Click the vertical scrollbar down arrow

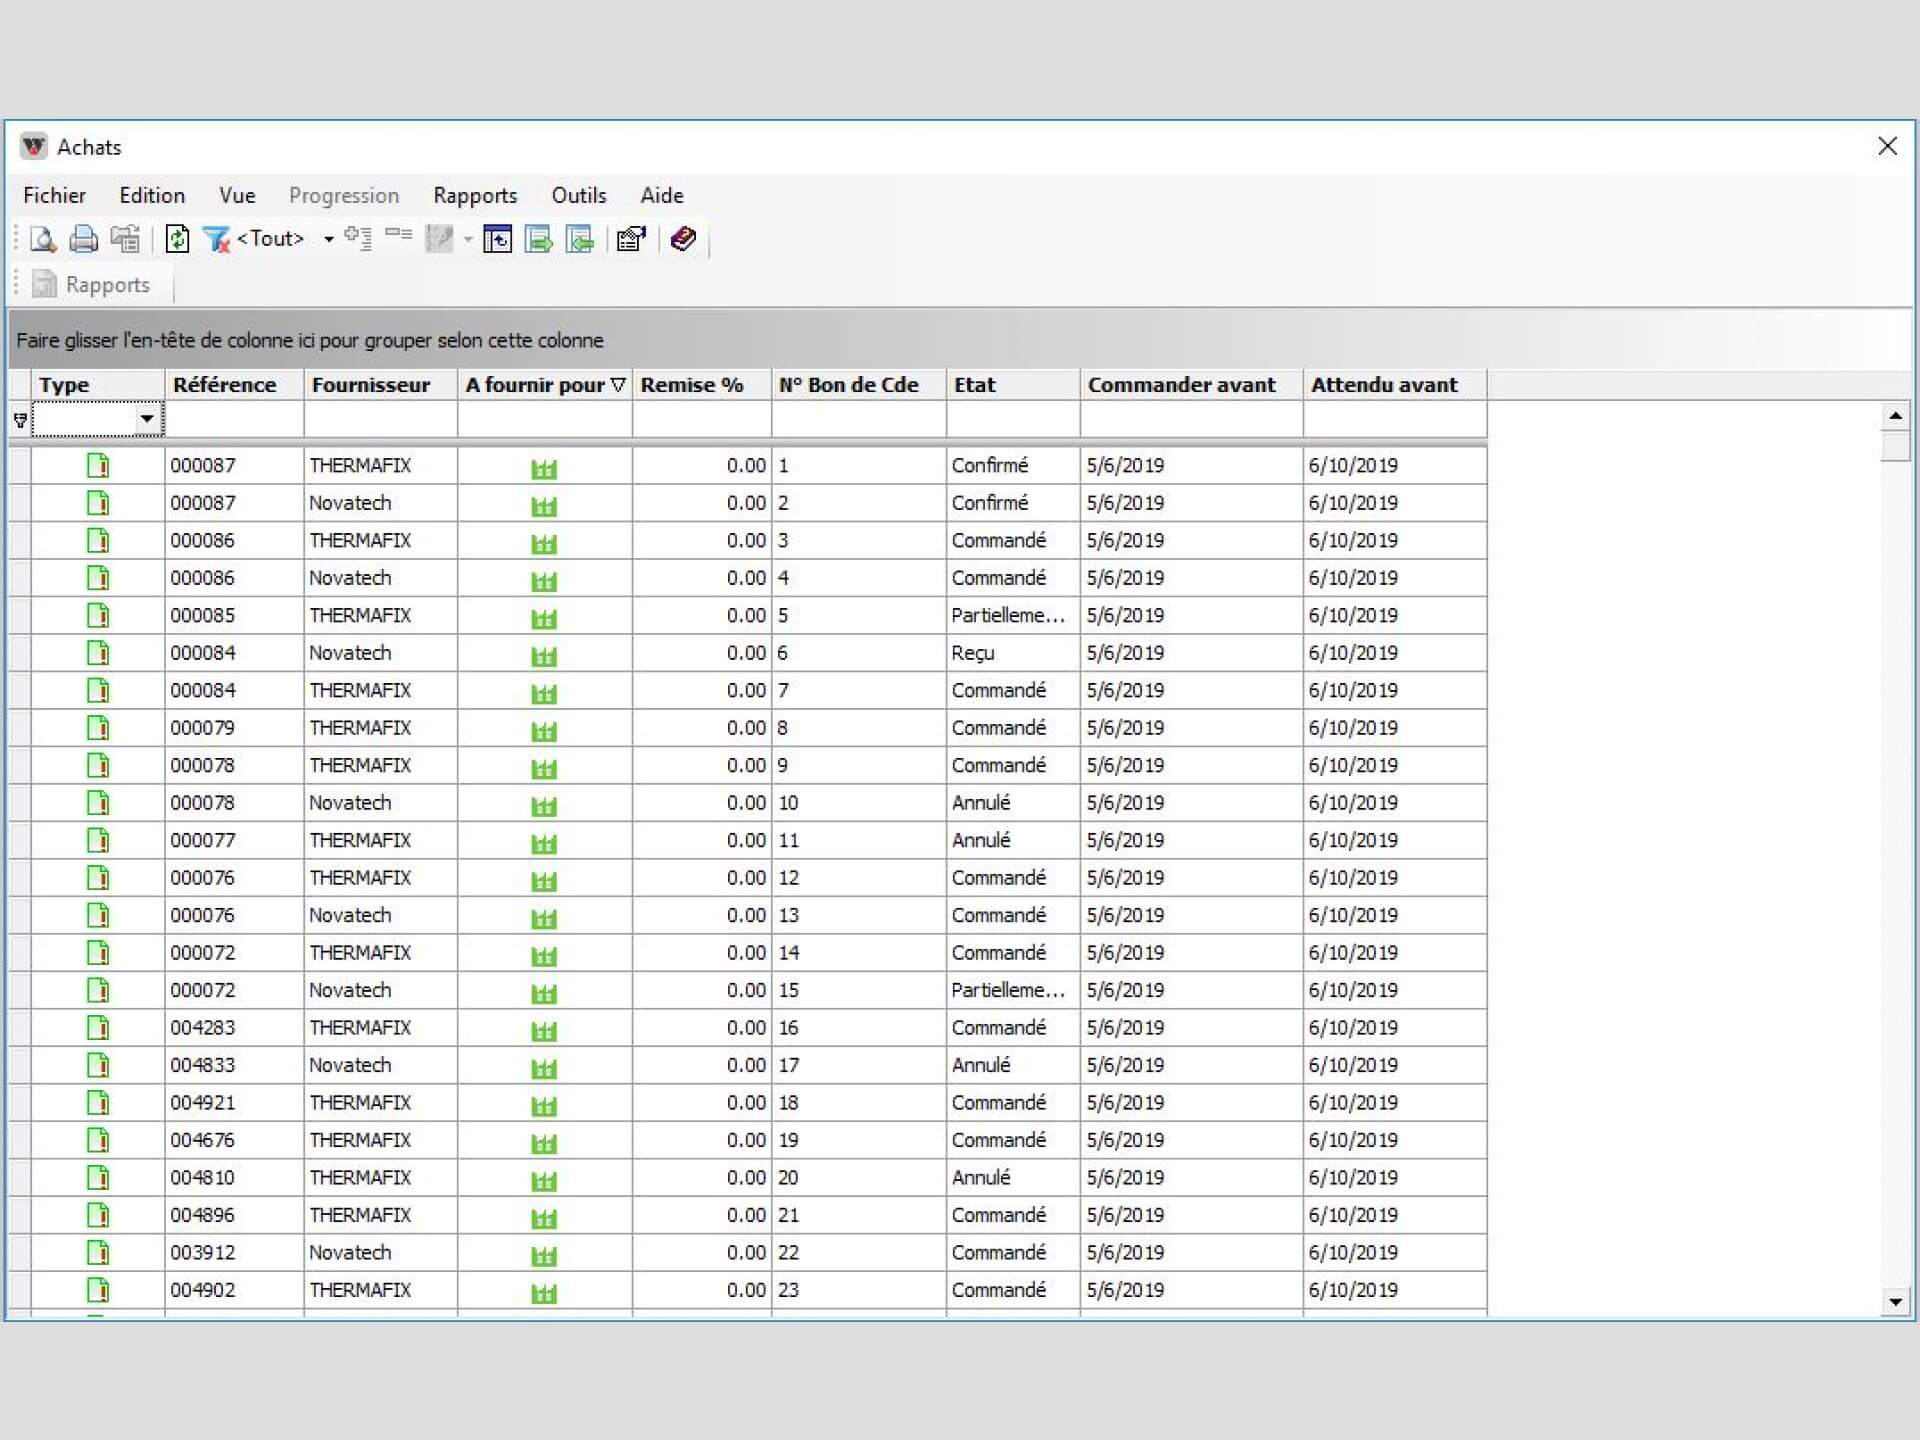(1895, 1302)
